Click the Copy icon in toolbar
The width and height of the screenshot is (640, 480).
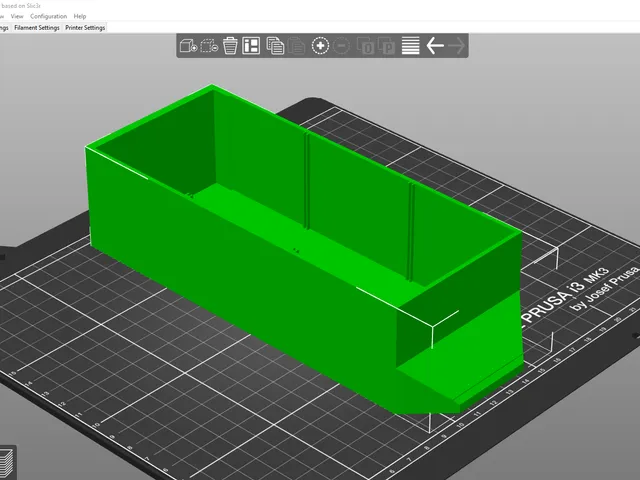275,46
